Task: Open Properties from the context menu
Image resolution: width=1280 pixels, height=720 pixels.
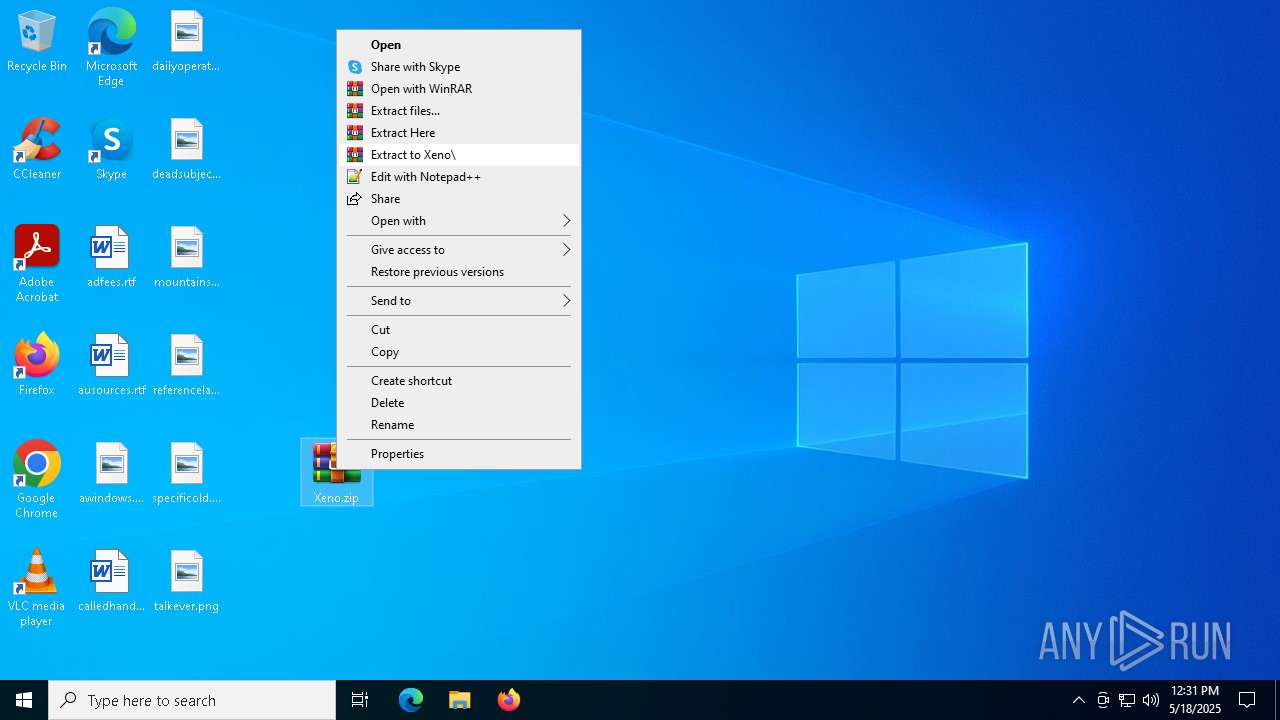Action: (x=459, y=454)
